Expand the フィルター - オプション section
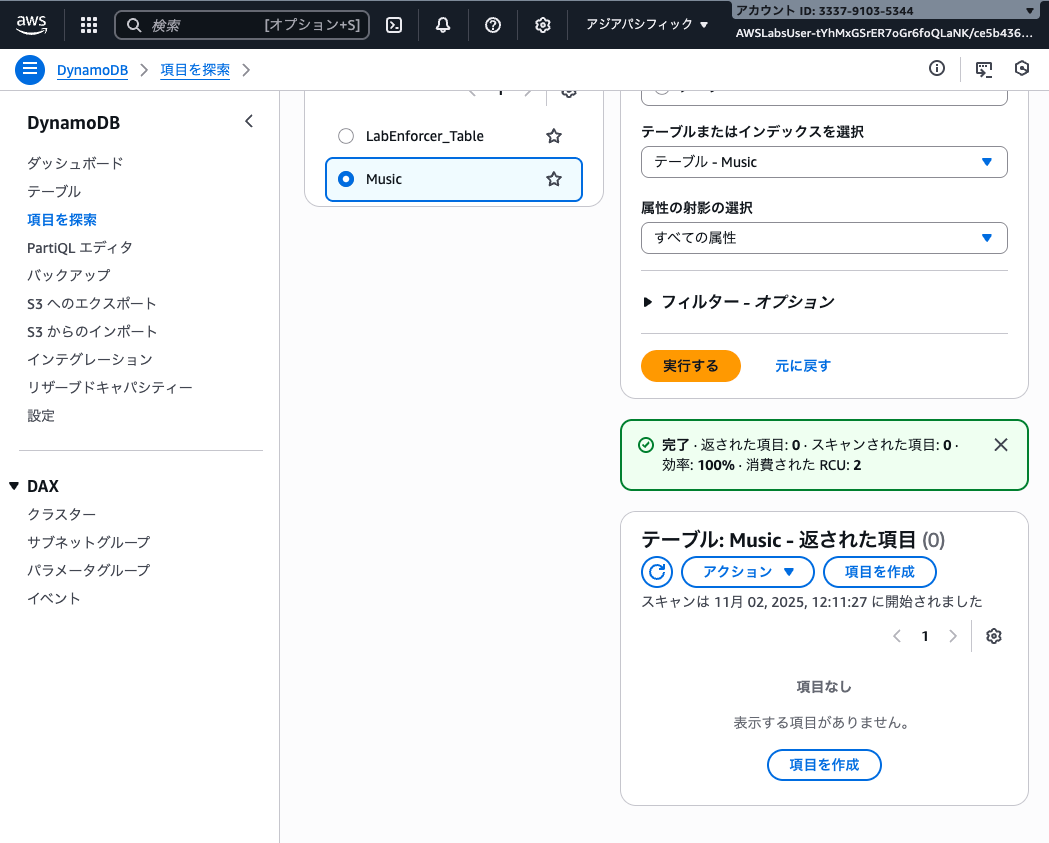The image size is (1049, 843). click(739, 302)
